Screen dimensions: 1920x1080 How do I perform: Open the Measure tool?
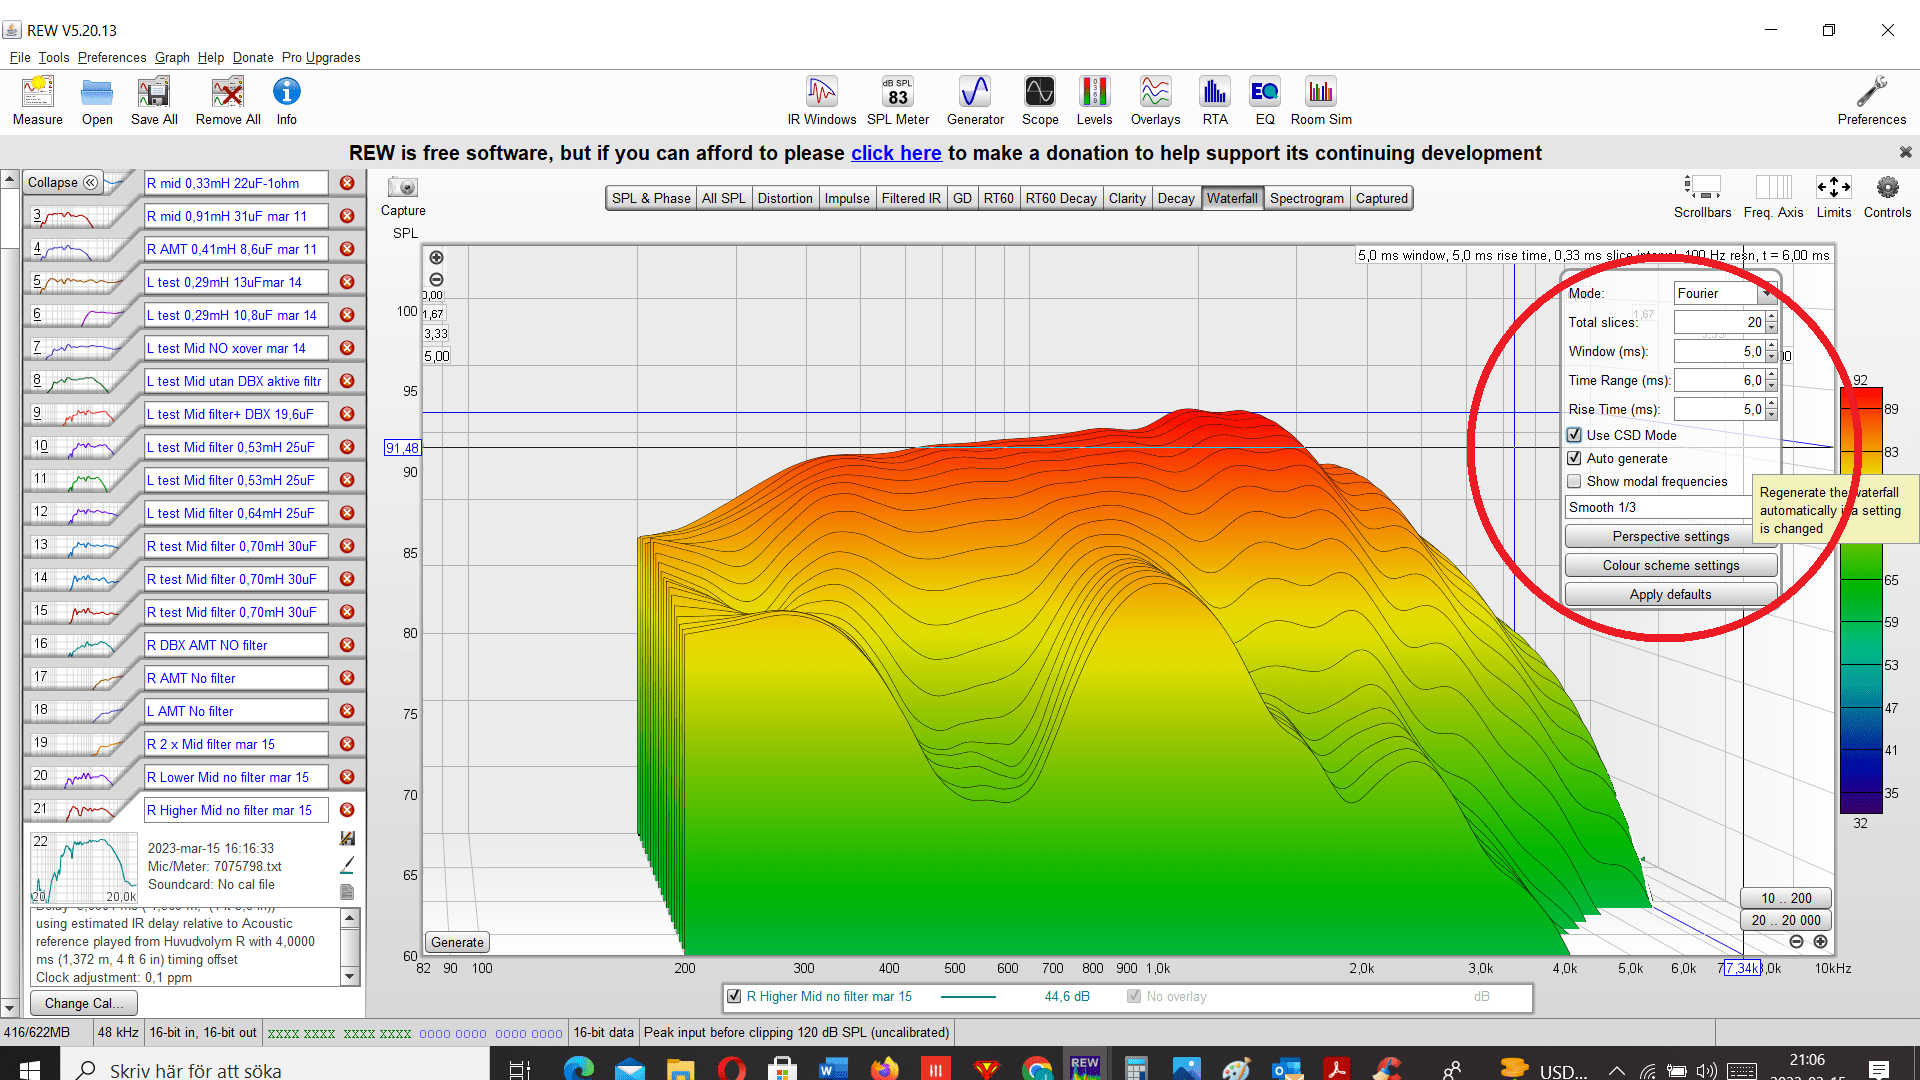pyautogui.click(x=38, y=101)
